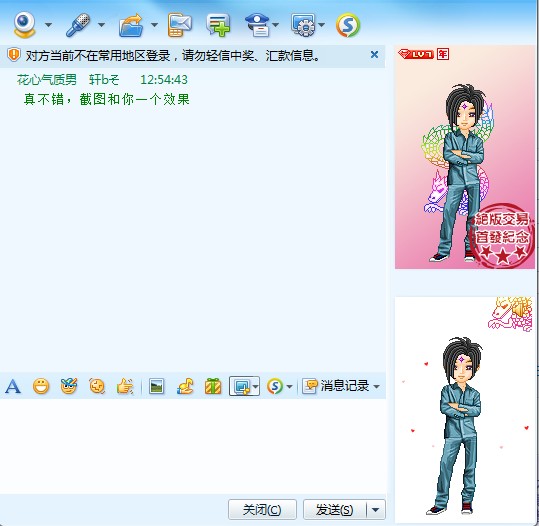Click the 关闭(C) button
The width and height of the screenshot is (539, 526).
tap(262, 509)
